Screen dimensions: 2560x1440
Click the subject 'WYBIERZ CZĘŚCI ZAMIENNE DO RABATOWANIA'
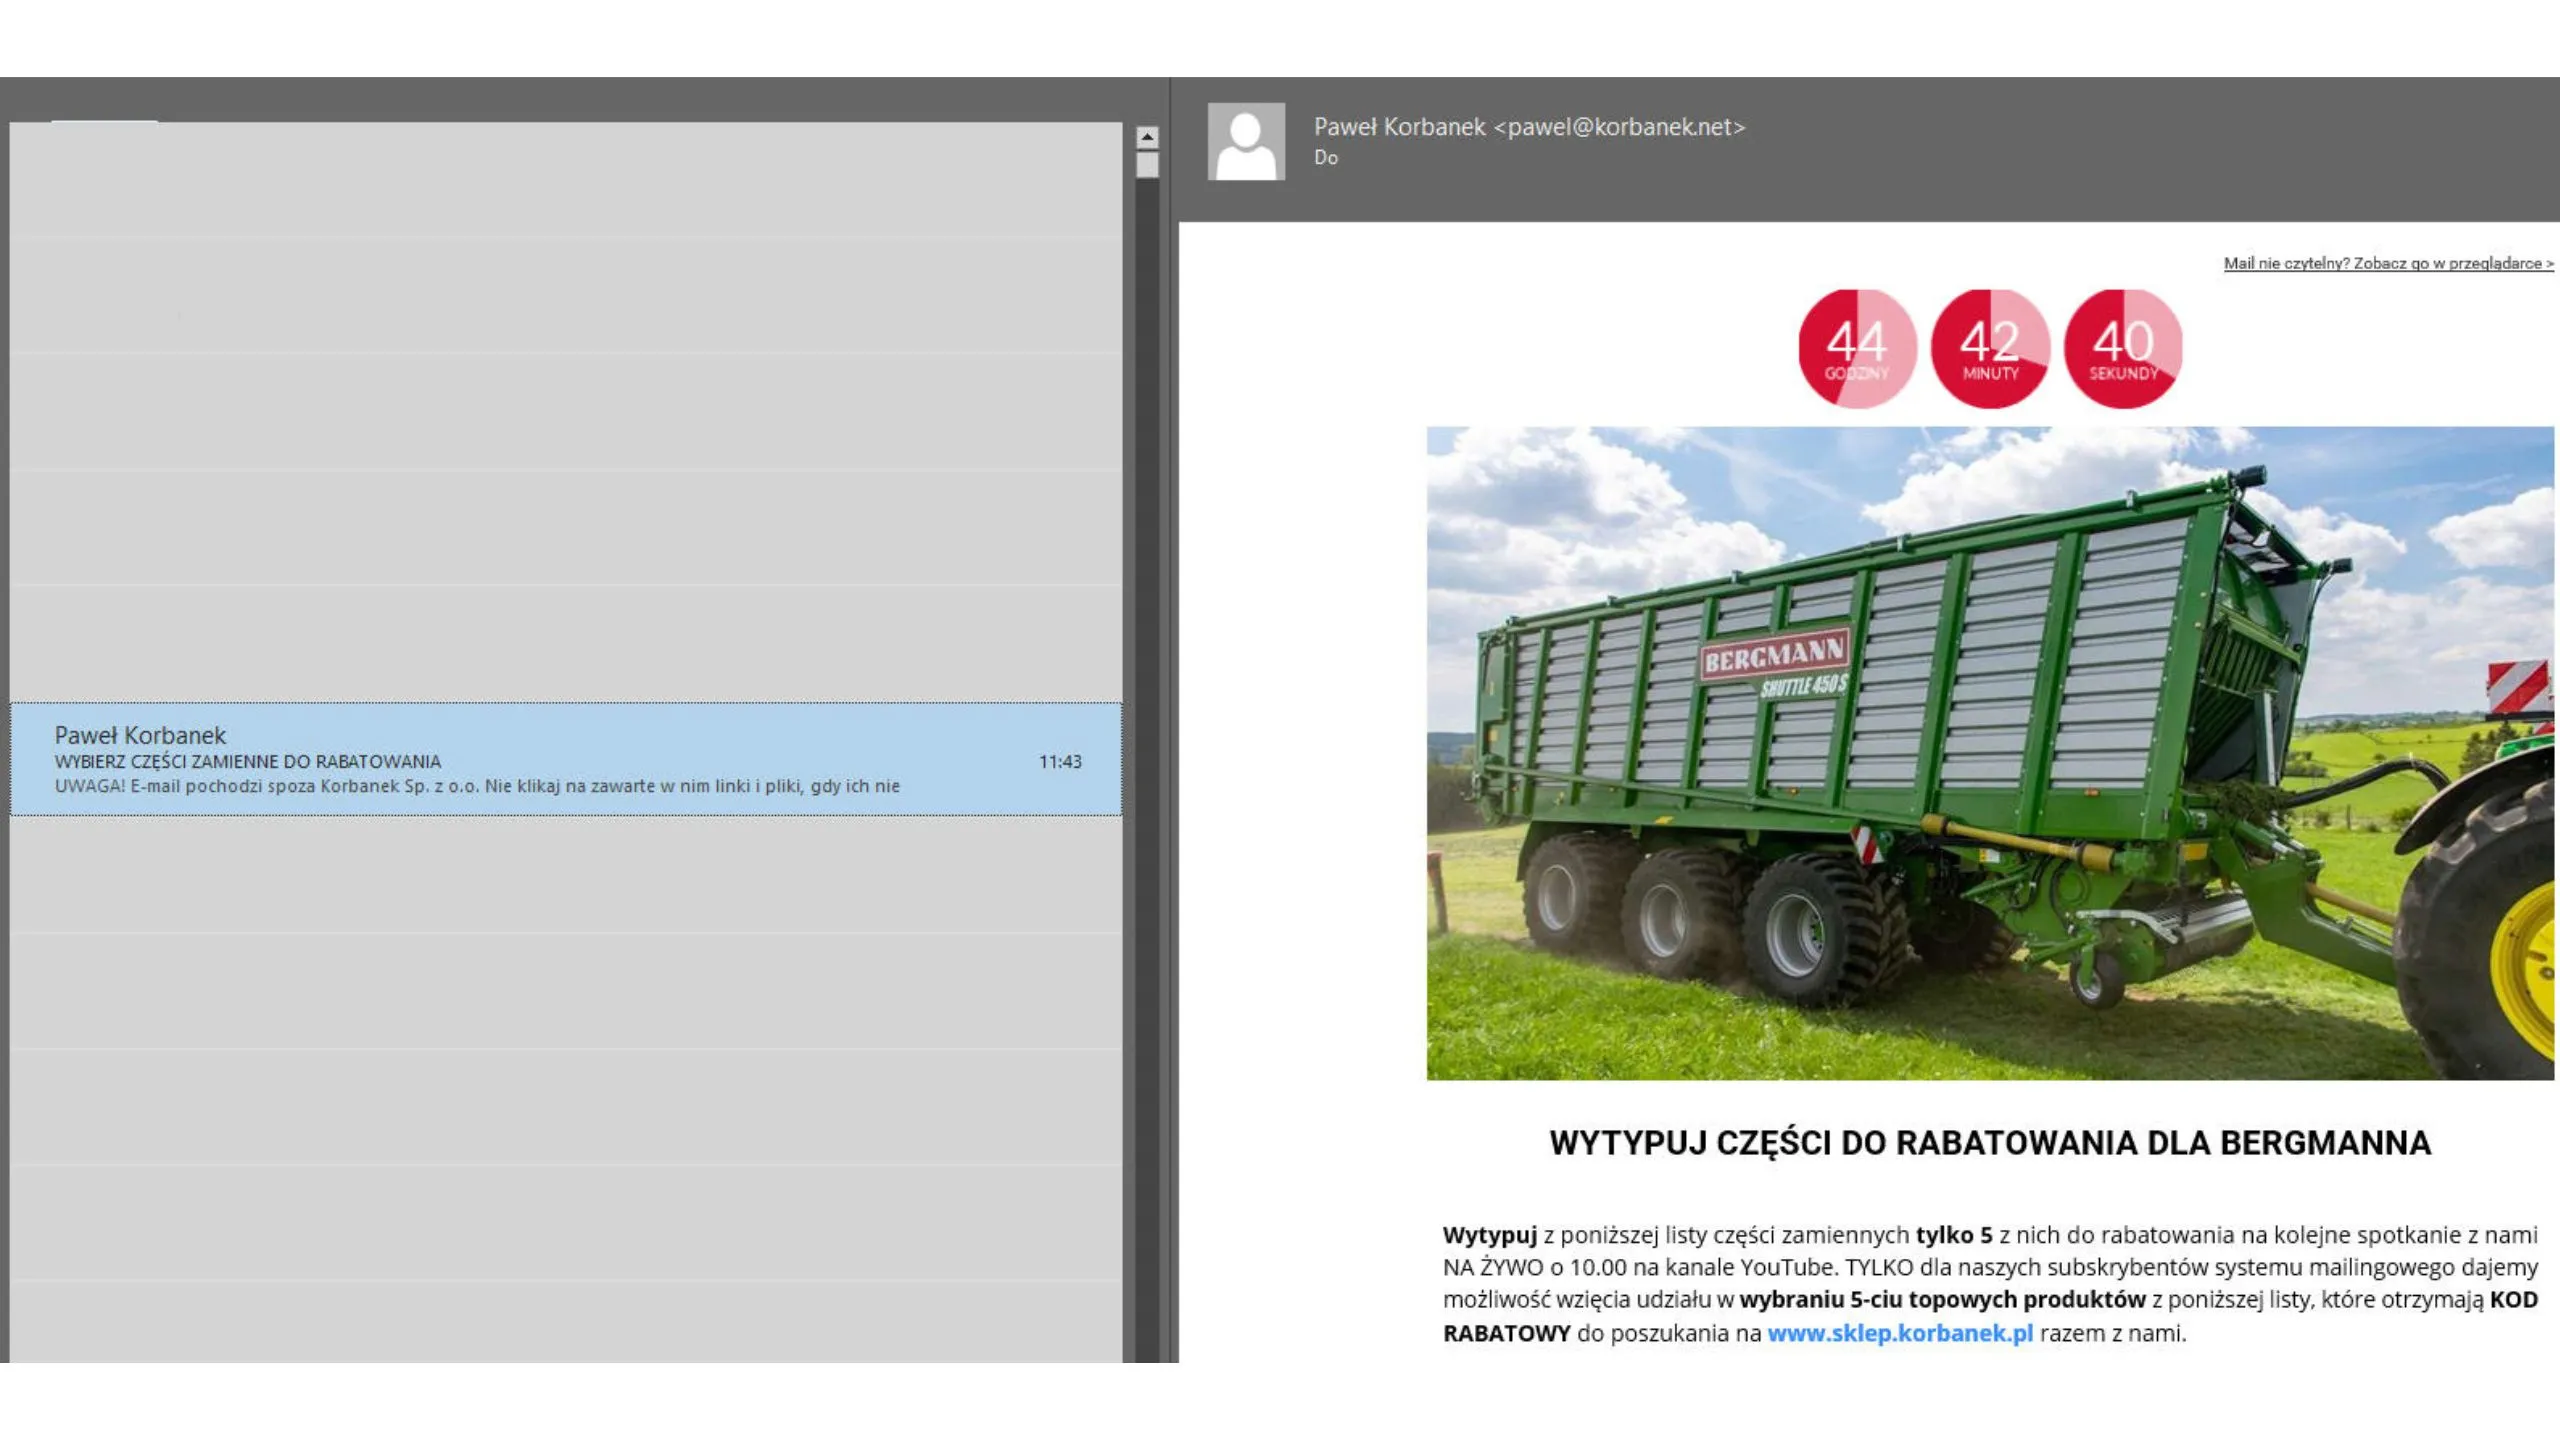pyautogui.click(x=247, y=762)
